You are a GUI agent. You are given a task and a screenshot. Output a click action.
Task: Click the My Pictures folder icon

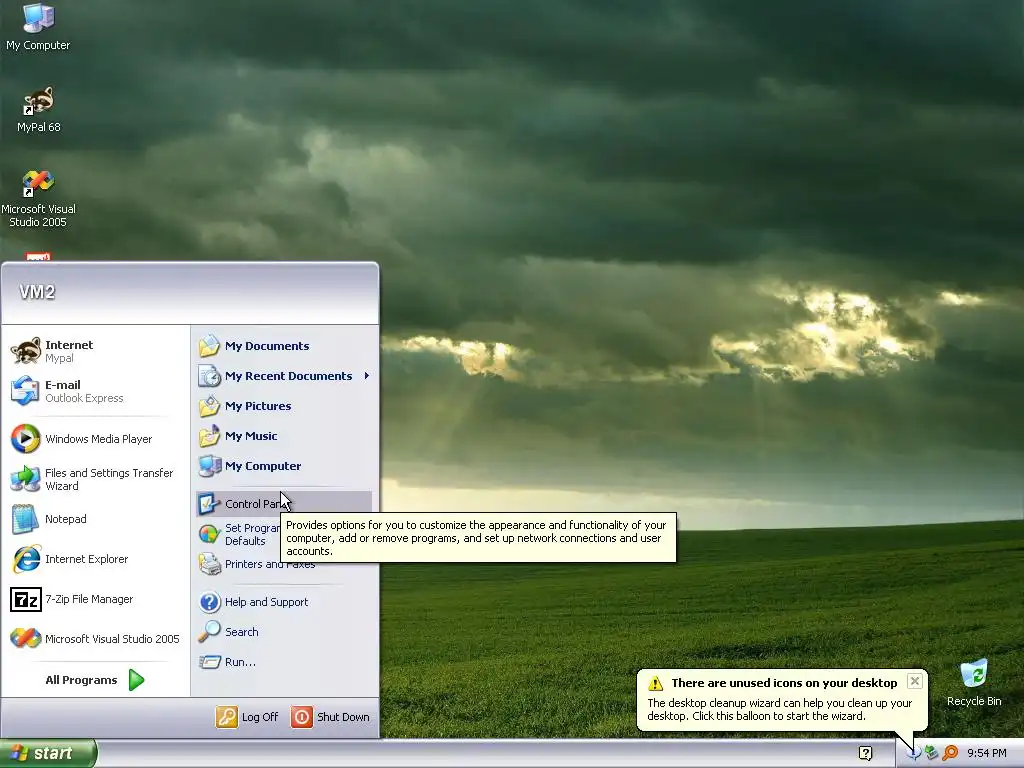(209, 406)
